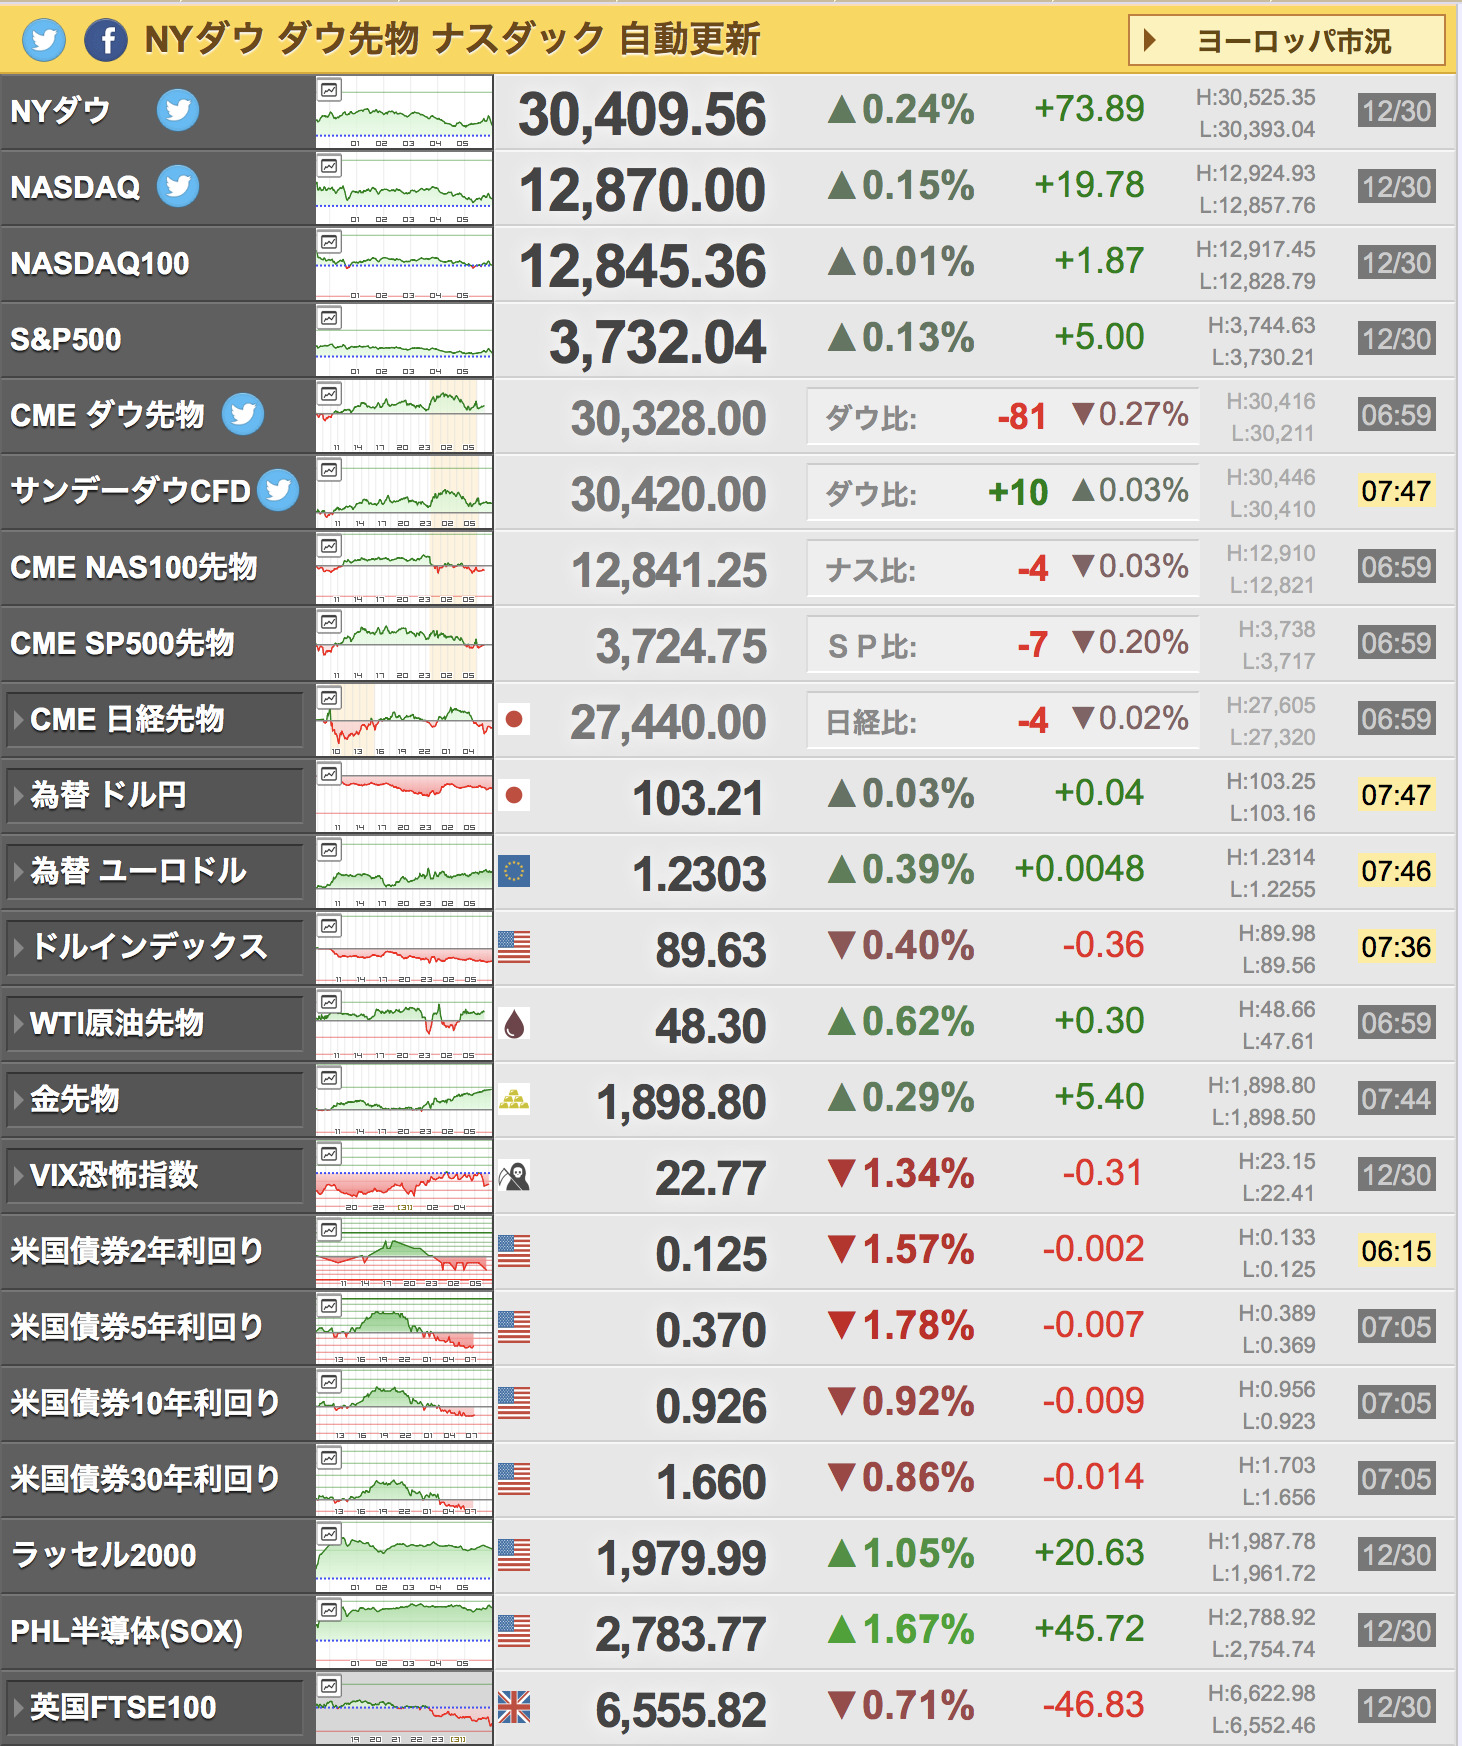1462x1746 pixels.
Task: Click the WTI change percentage 0.62%
Action: (901, 1021)
